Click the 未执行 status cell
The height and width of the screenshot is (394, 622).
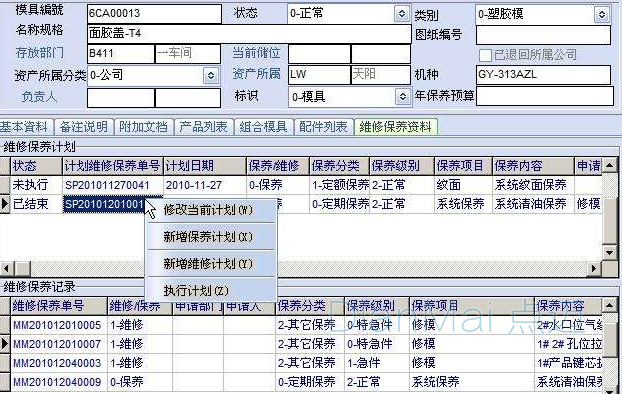tap(36, 185)
